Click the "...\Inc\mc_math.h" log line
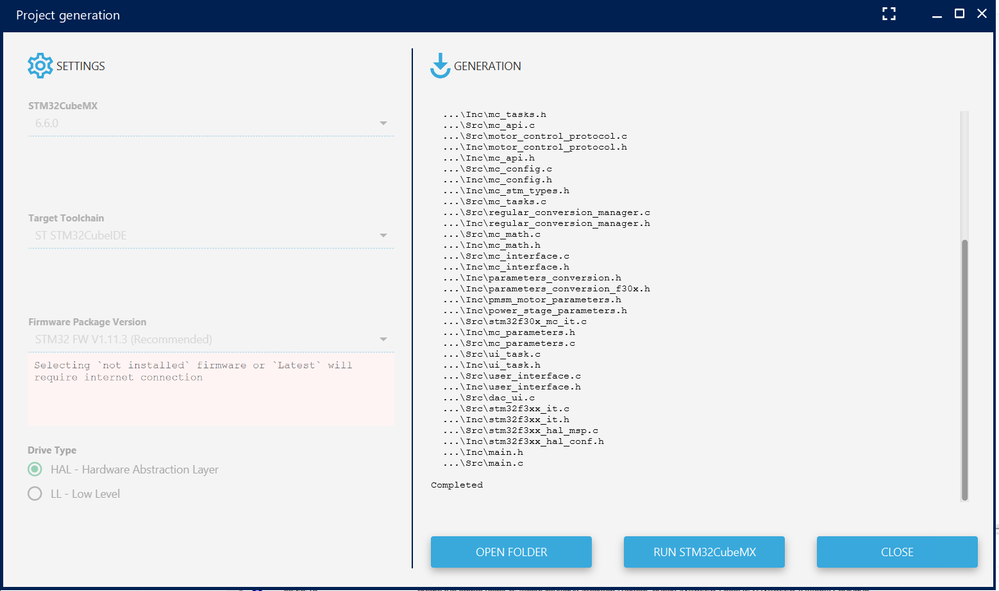The width and height of the screenshot is (999, 591). pyautogui.click(x=492, y=245)
